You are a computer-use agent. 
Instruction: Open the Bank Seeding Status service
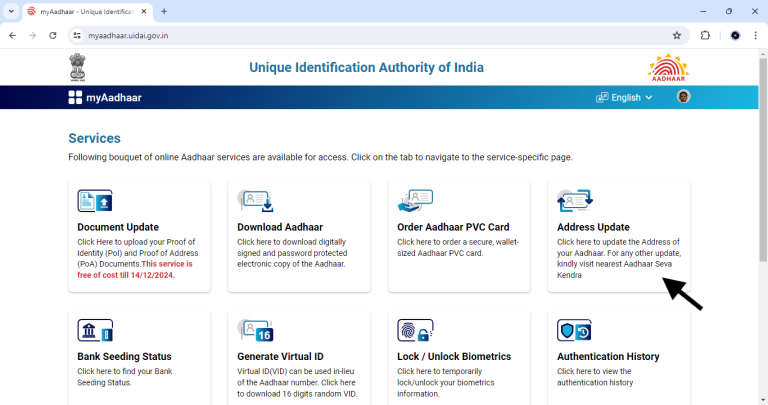[x=140, y=357]
